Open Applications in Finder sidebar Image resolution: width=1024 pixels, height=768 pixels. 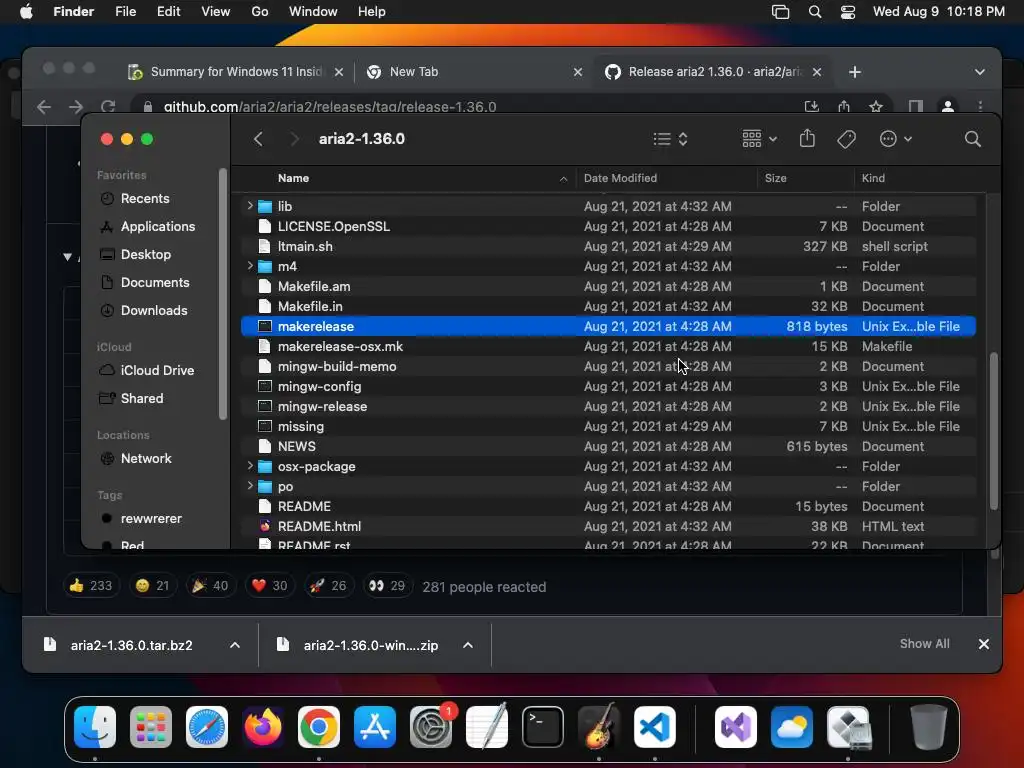[157, 227]
